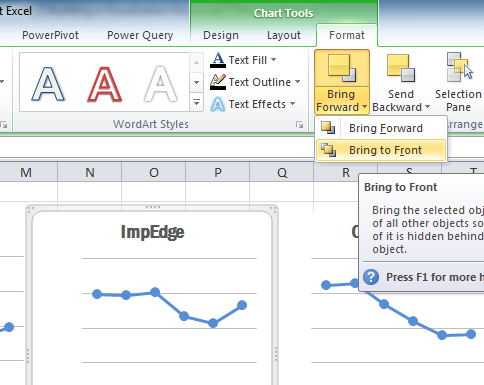Select column N header
484x385 pixels.
click(90, 172)
